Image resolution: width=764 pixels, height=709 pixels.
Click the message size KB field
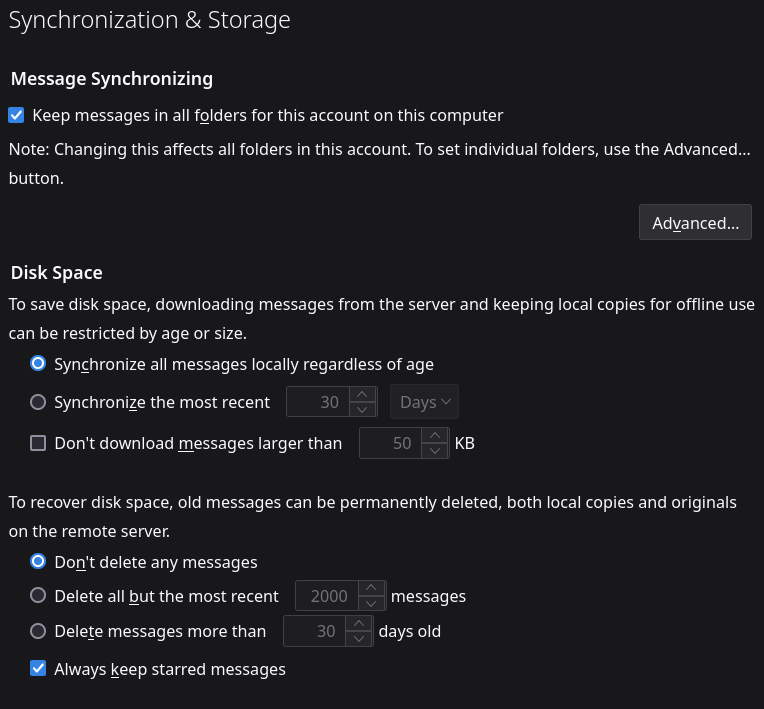(391, 443)
